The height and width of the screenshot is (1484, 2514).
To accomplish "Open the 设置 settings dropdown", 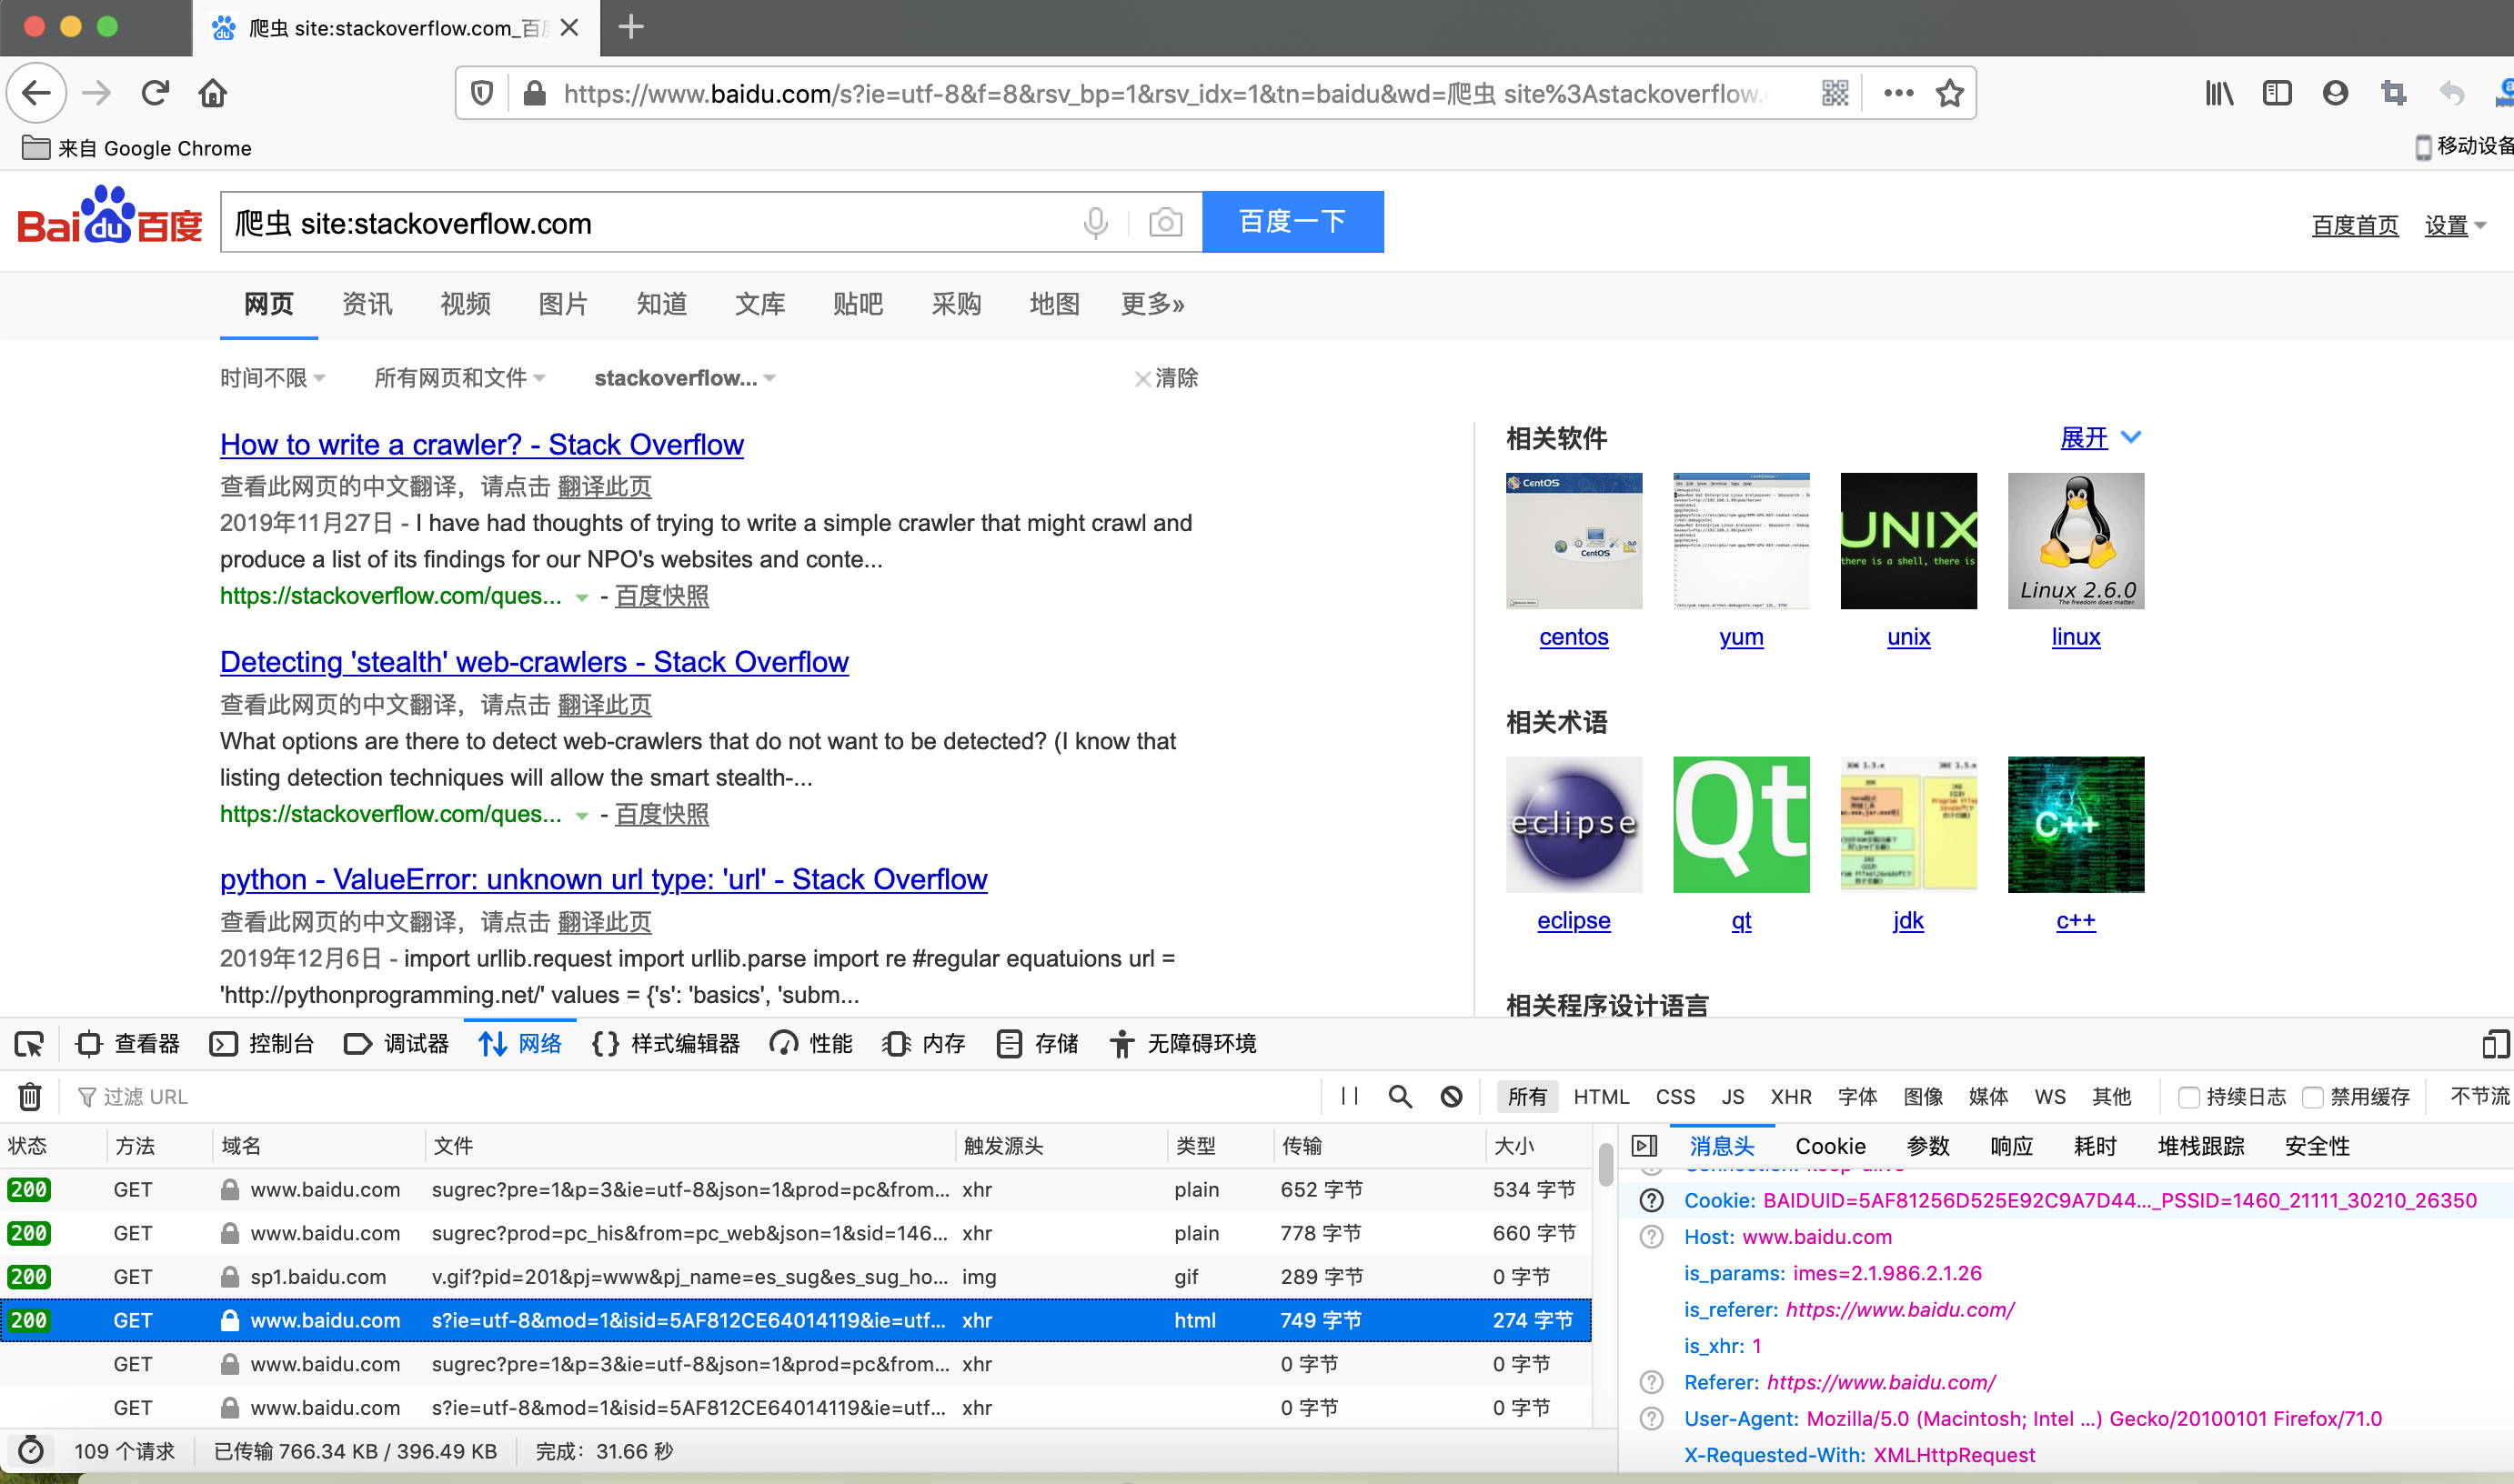I will pos(2455,225).
